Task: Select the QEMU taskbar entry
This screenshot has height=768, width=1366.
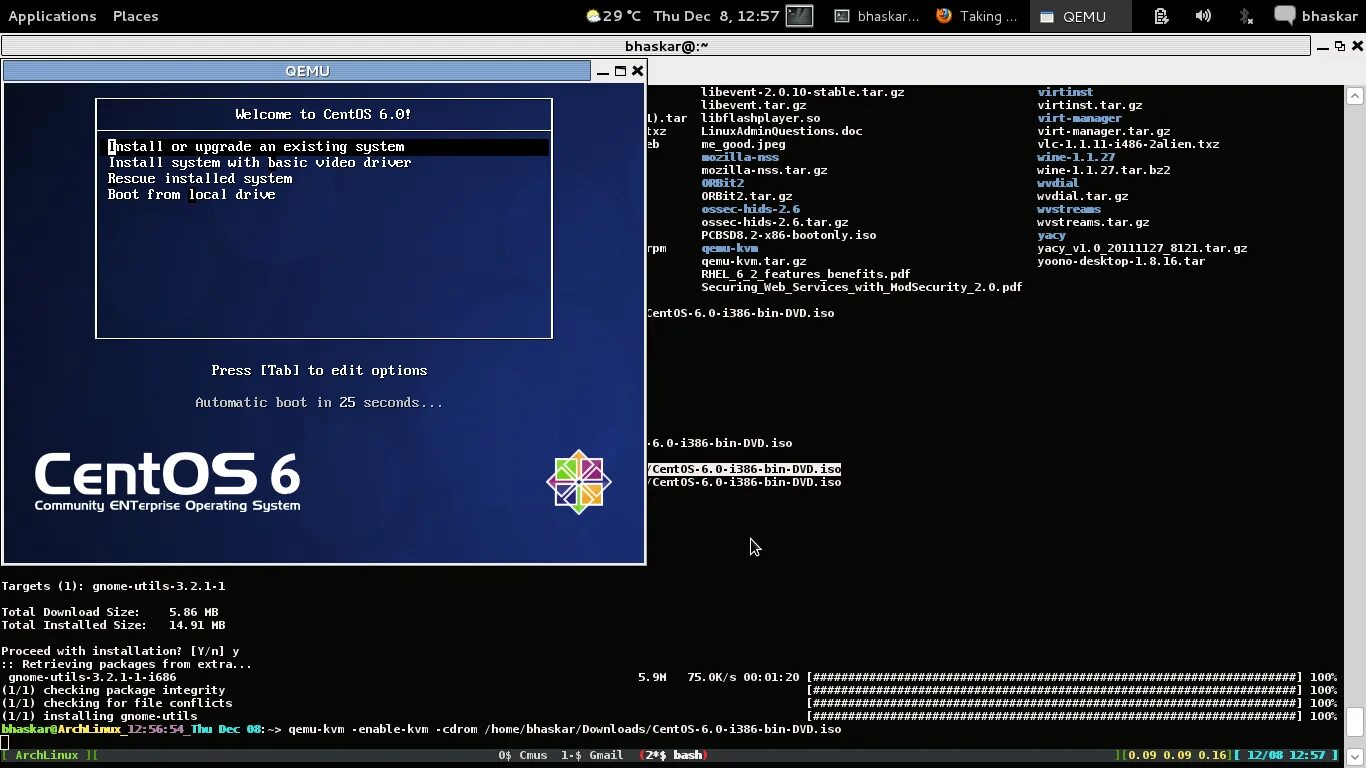Action: [x=1082, y=16]
